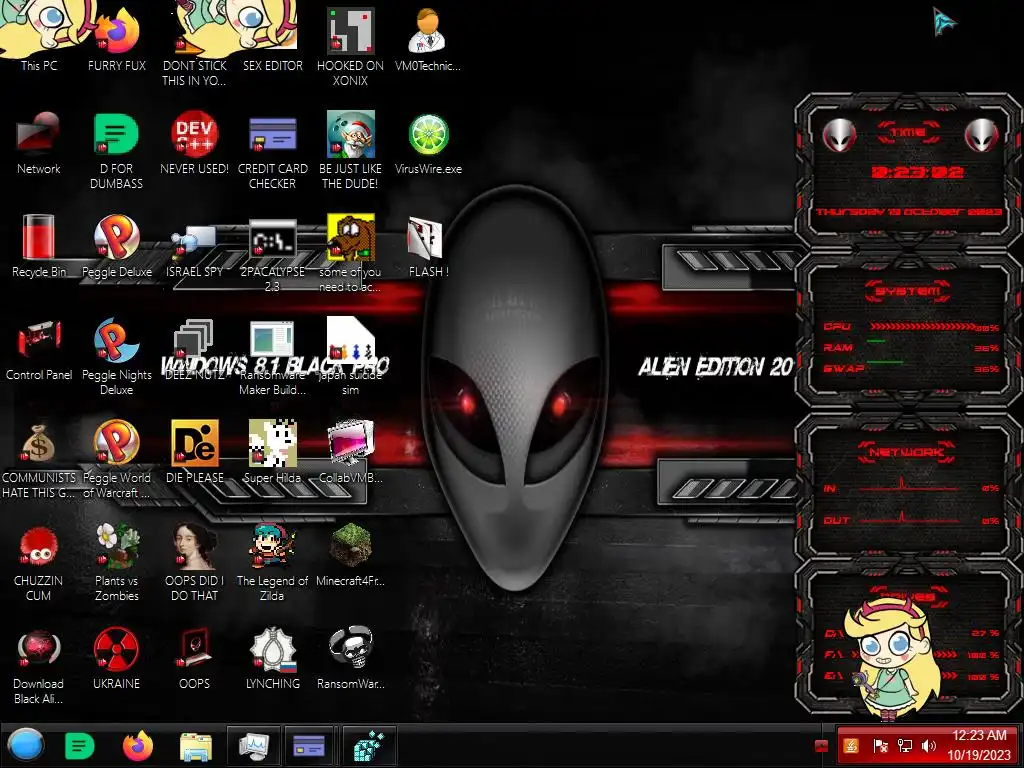This screenshot has height=768, width=1024.
Task: Select the FLASH ! desktop icon
Action: 428,245
